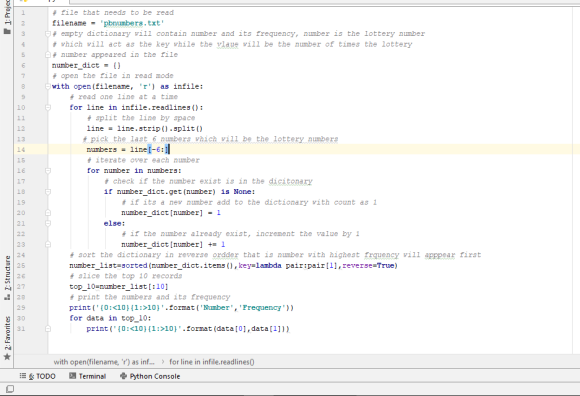
Task: Click 'number_dict = {}' on line 6
Action: click(86, 65)
